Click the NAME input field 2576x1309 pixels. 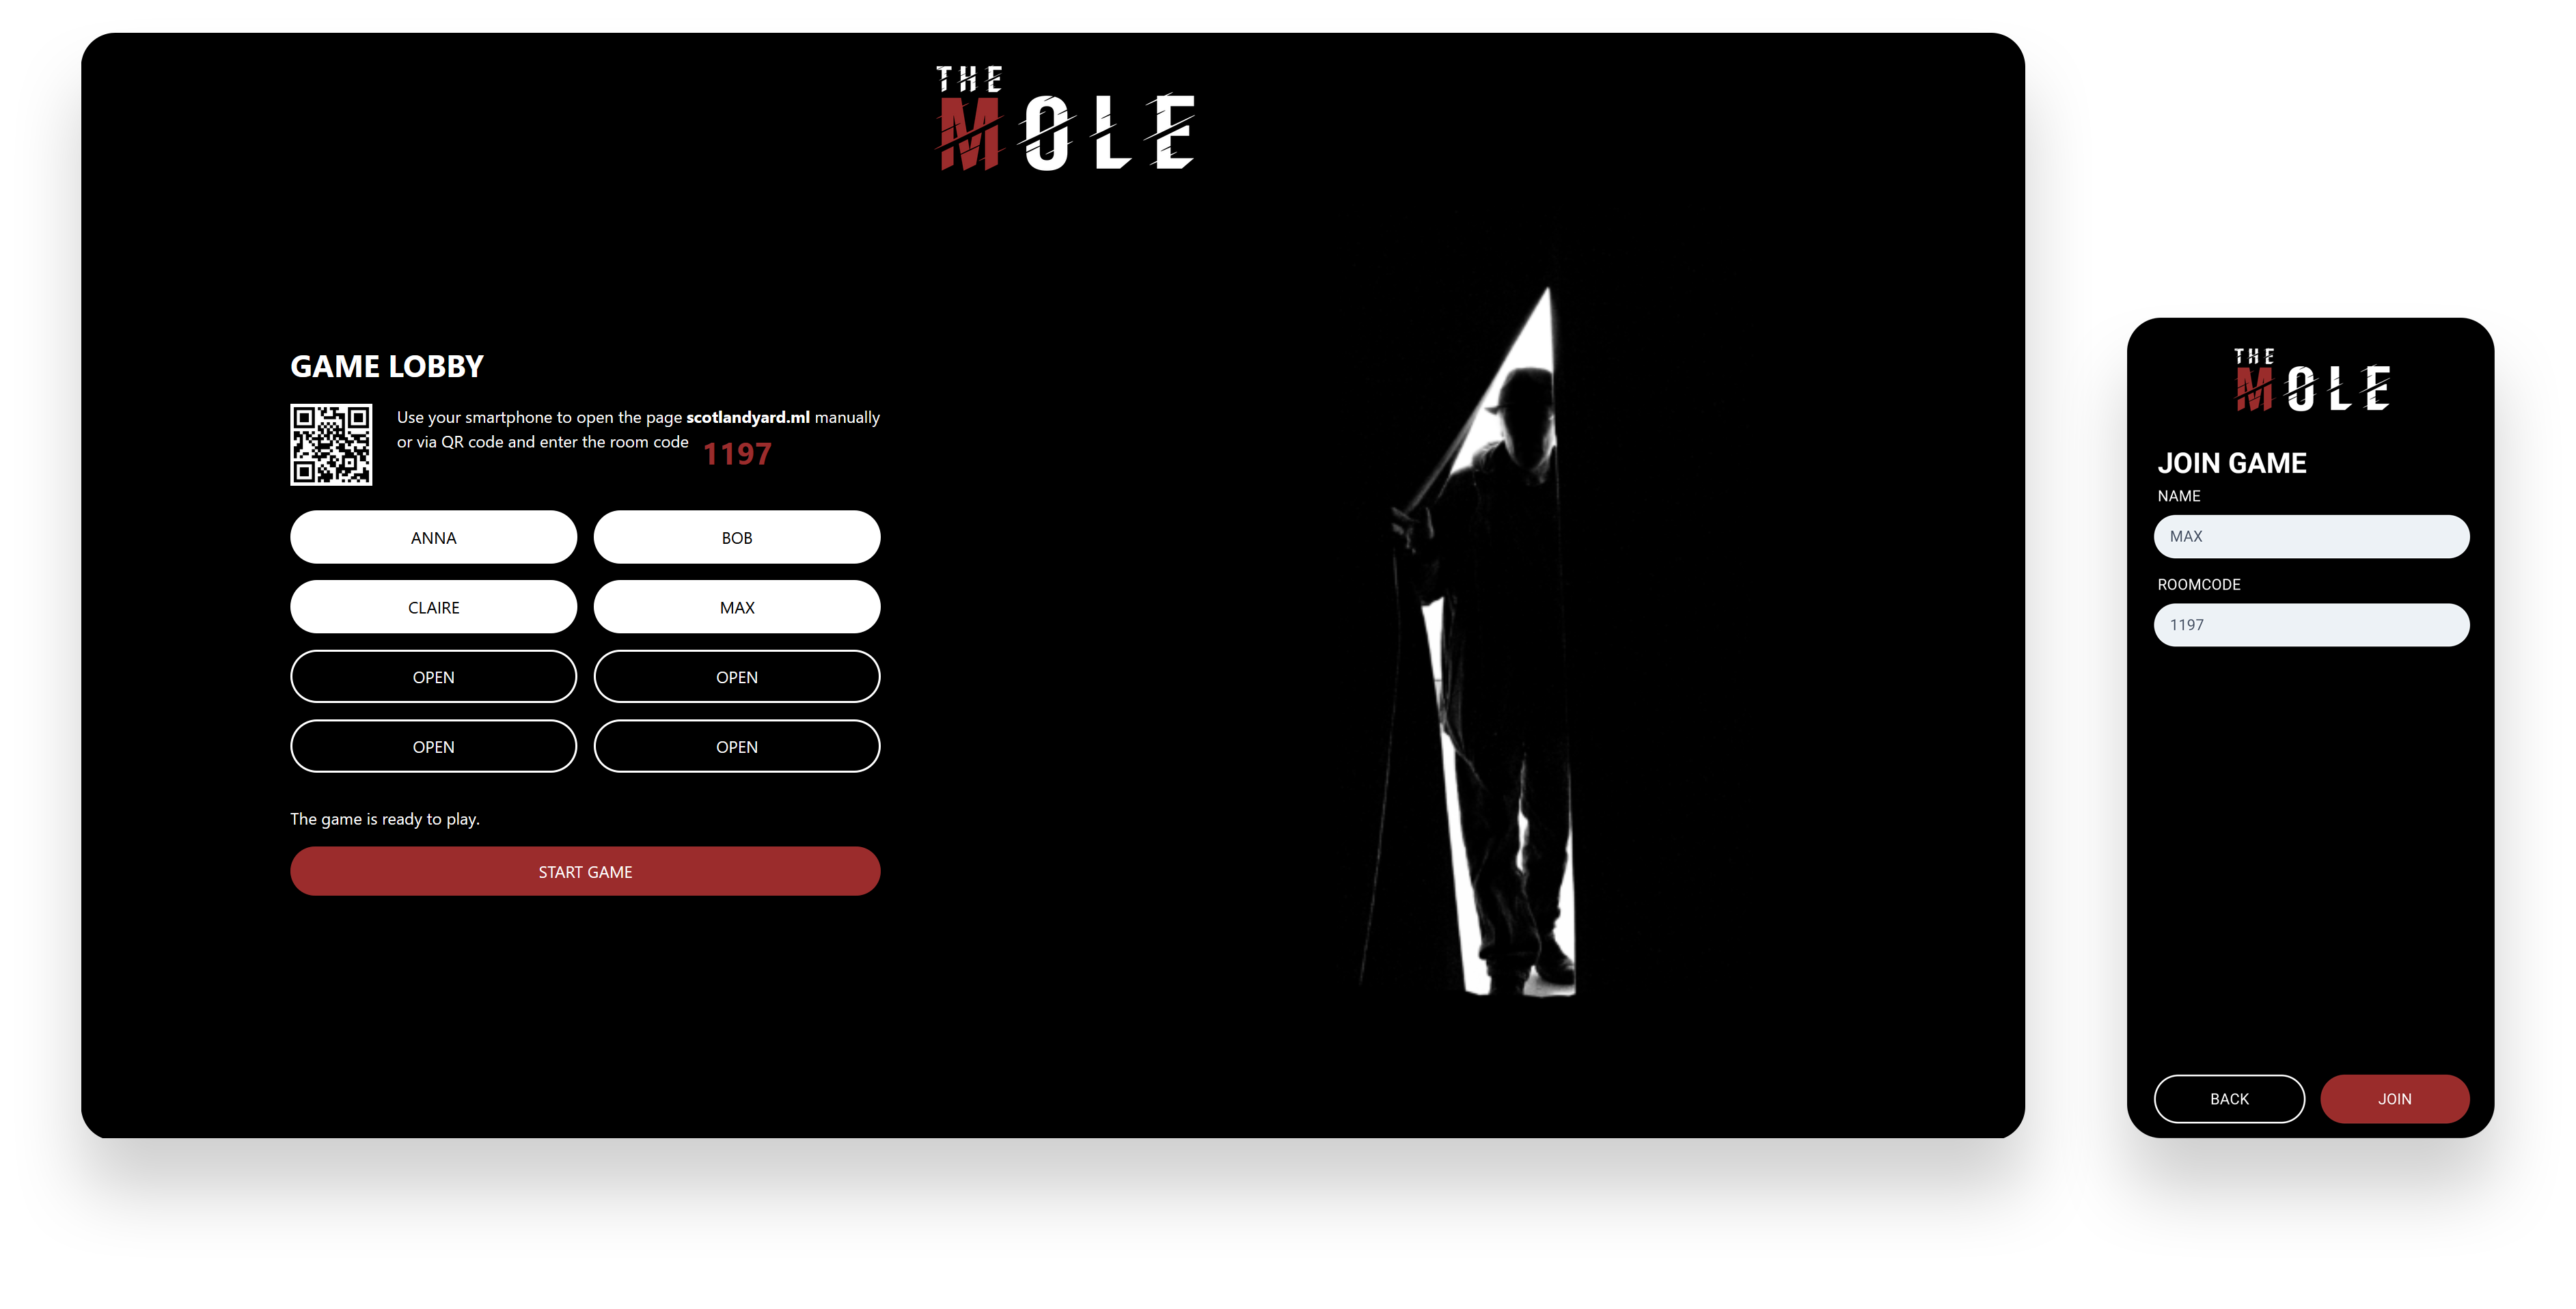tap(2312, 536)
